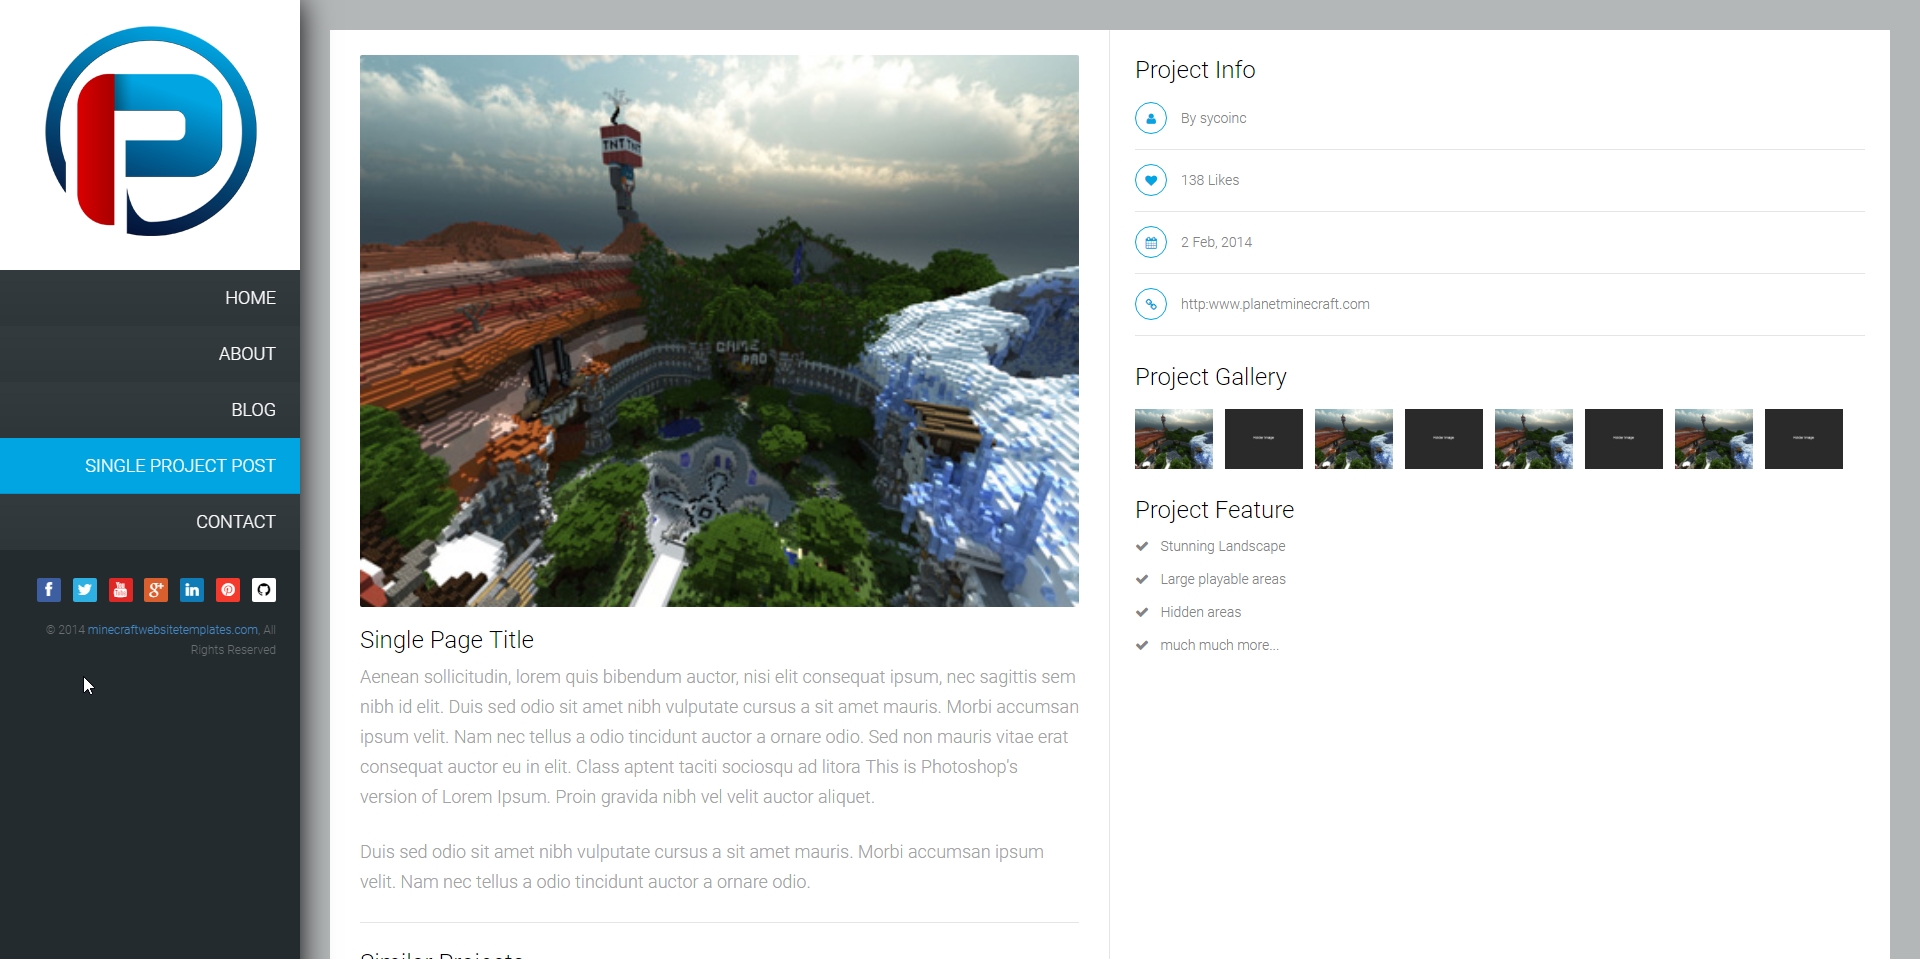Open the YouTube social icon

[120, 590]
